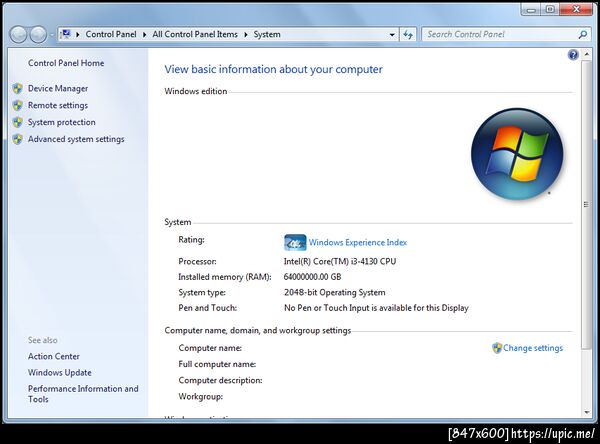
Task: Click the Computer name label
Action: (x=210, y=348)
